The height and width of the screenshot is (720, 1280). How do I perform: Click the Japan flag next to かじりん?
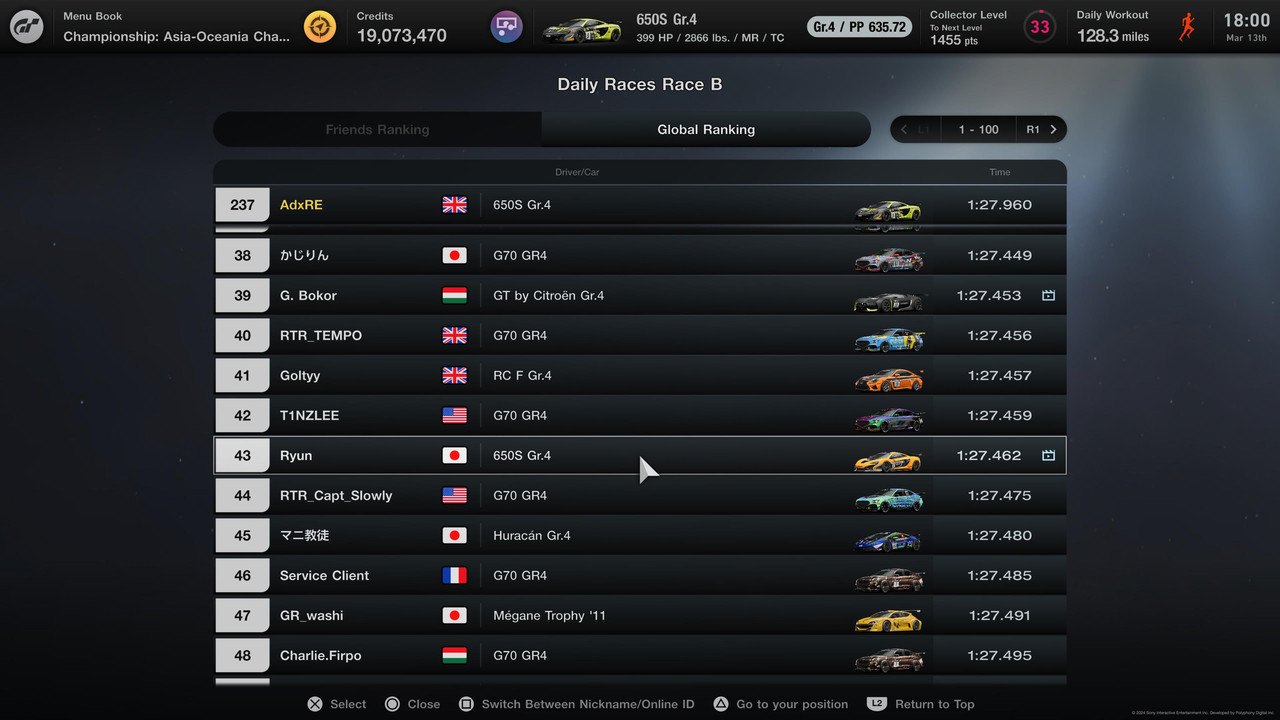tap(454, 255)
